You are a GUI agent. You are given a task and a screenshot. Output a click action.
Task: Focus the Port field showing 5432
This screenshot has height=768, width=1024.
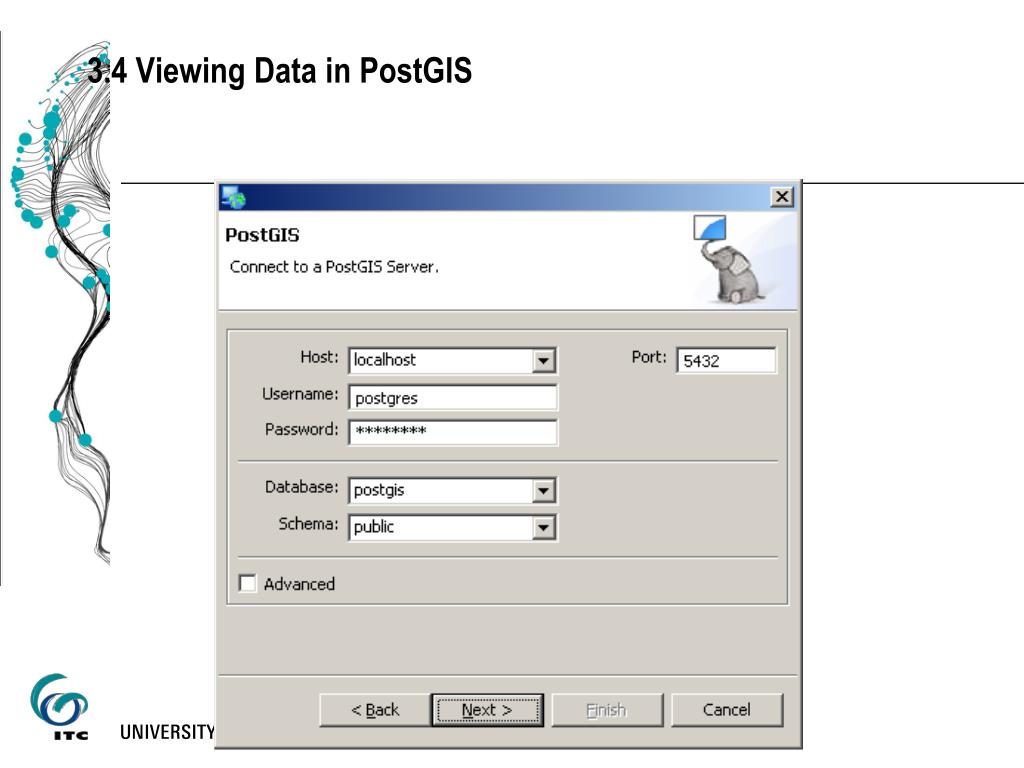click(726, 360)
